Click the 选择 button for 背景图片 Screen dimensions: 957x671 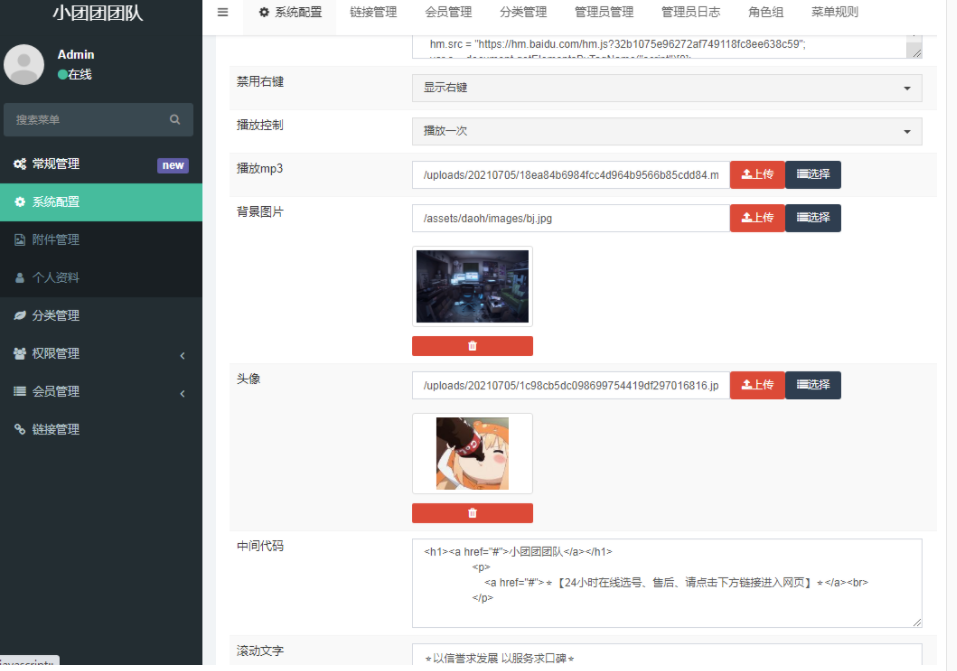(812, 217)
